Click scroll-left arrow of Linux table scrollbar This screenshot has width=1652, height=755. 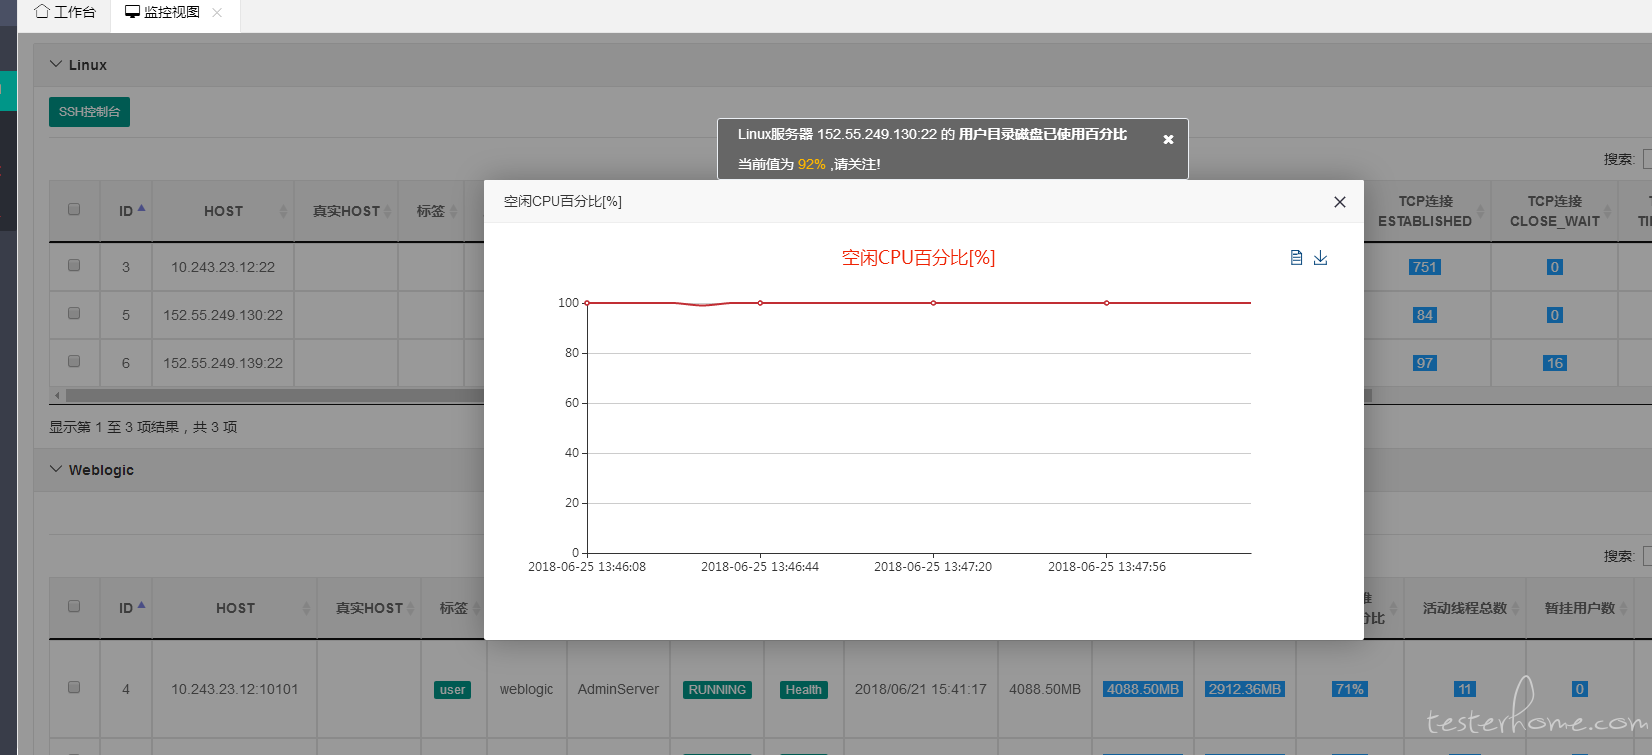click(x=57, y=396)
